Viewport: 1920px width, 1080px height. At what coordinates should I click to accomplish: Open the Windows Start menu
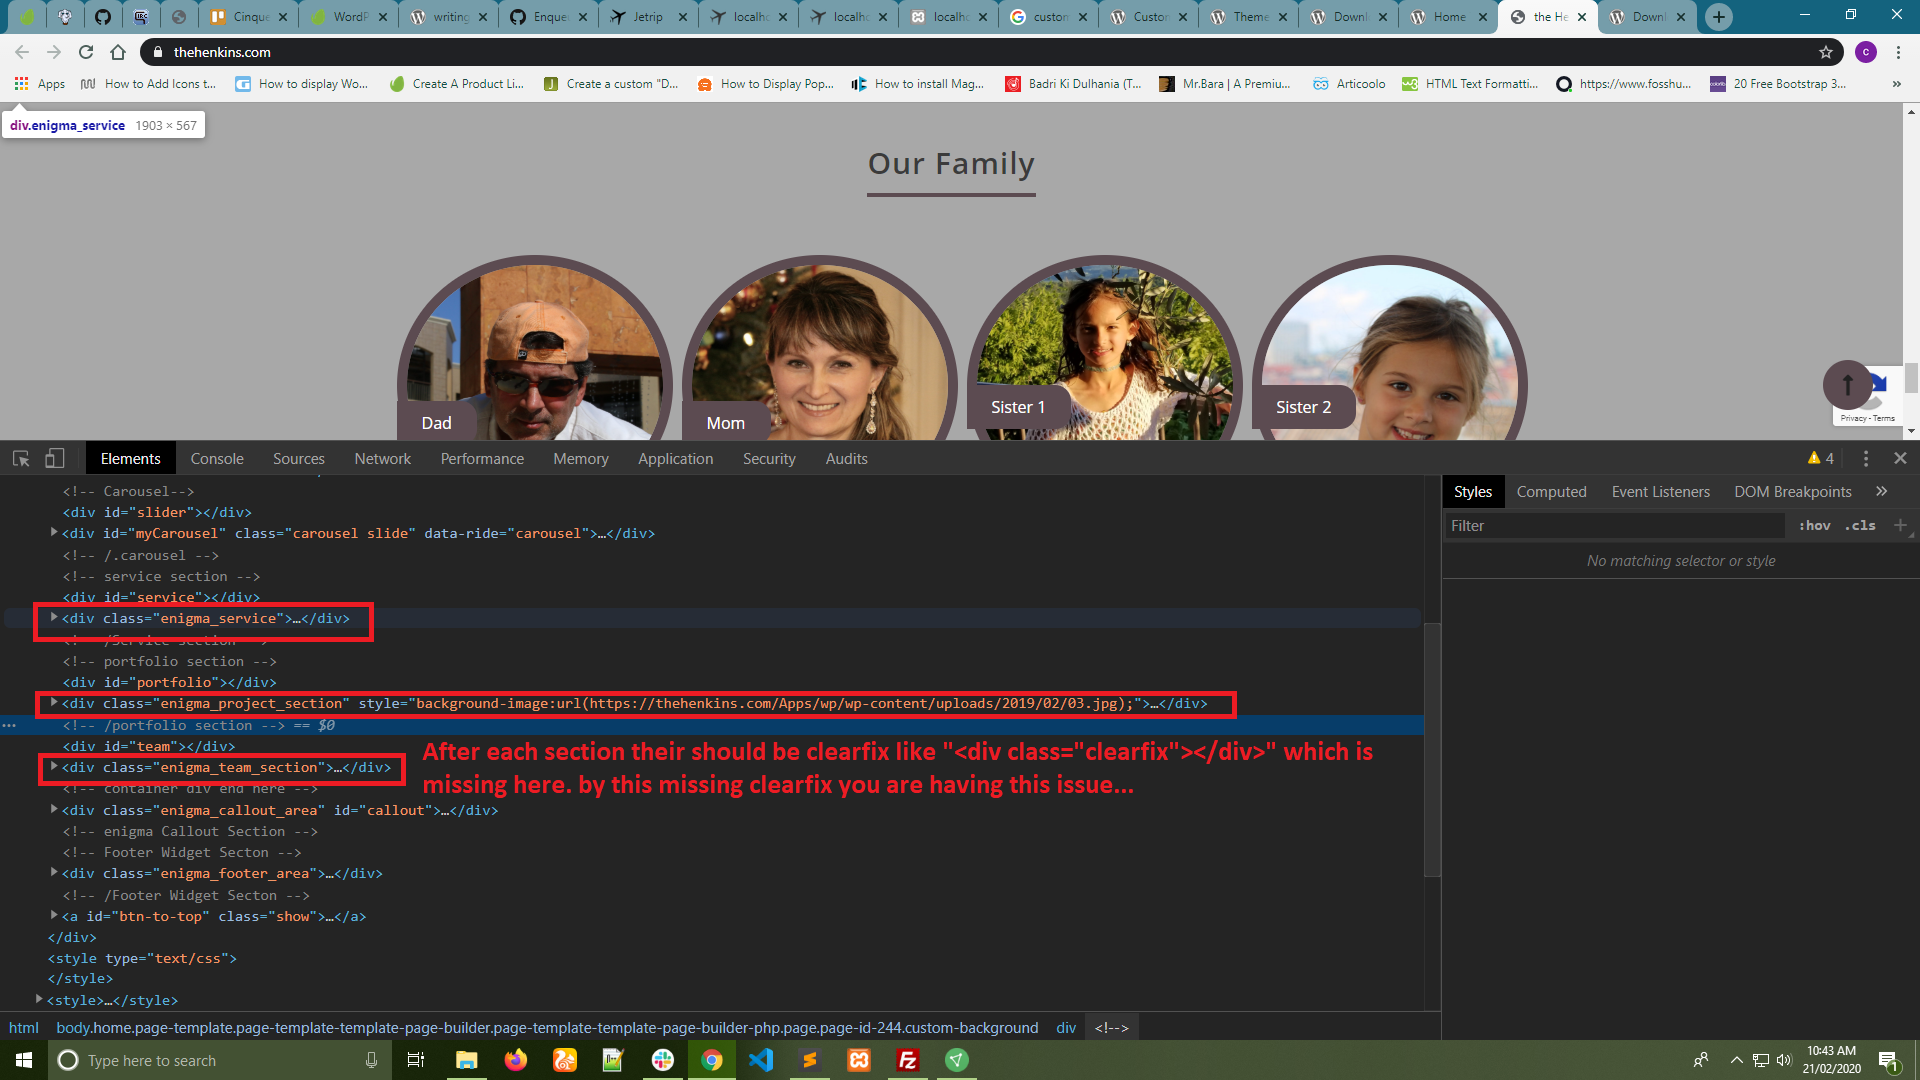click(x=24, y=1060)
